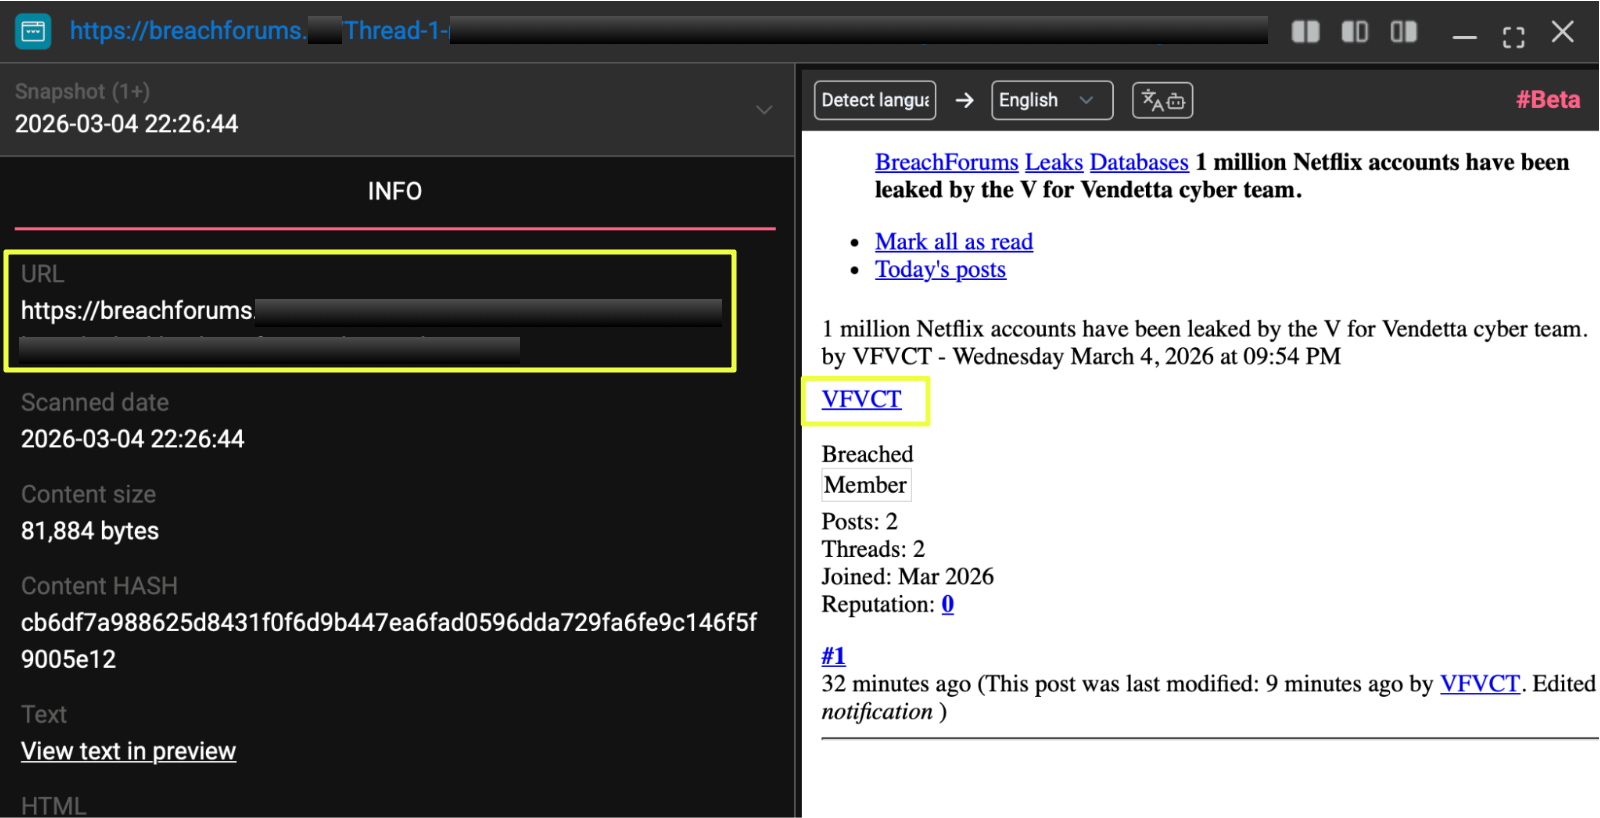Enter fullscreen with the expand icon

pos(1513,36)
